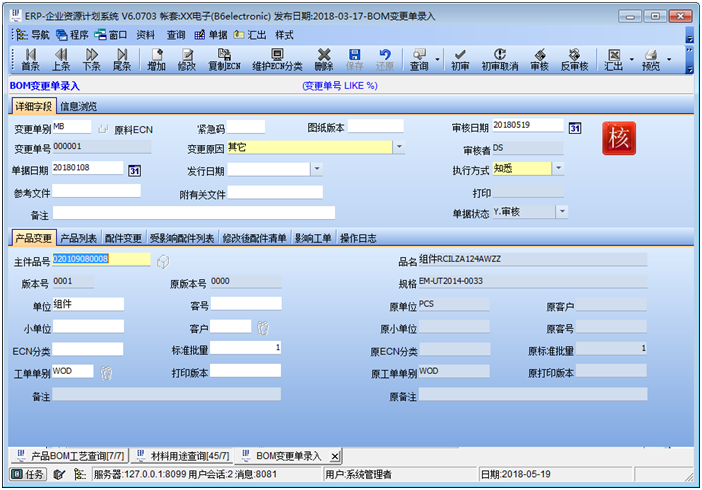702x490 pixels.
Task: Click lookup icon beside 主件品号 field
Action: (163, 261)
